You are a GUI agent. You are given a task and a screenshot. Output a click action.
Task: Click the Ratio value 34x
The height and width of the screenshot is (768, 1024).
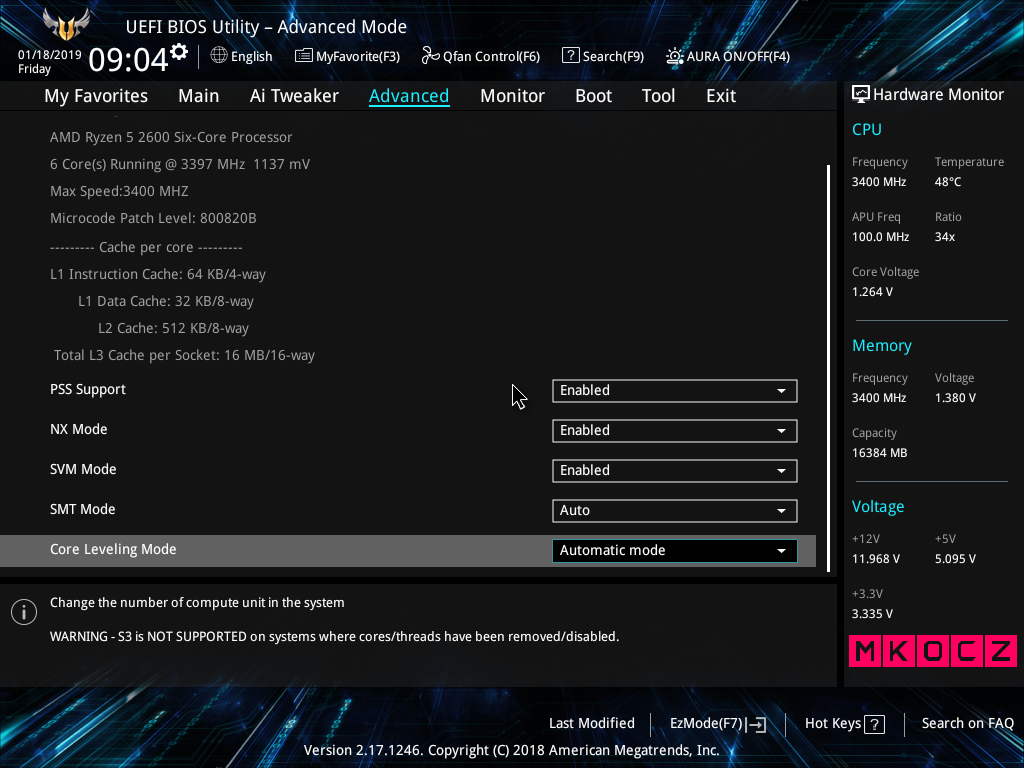click(944, 237)
